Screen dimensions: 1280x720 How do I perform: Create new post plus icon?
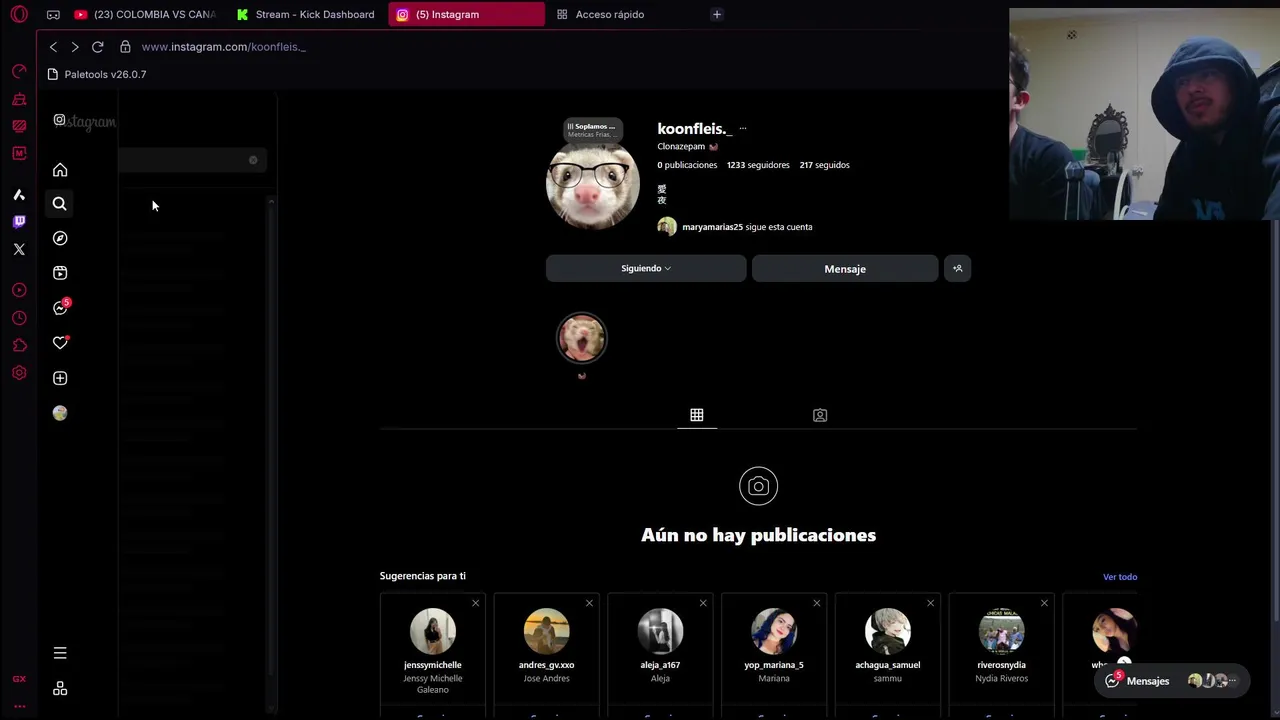(60, 378)
